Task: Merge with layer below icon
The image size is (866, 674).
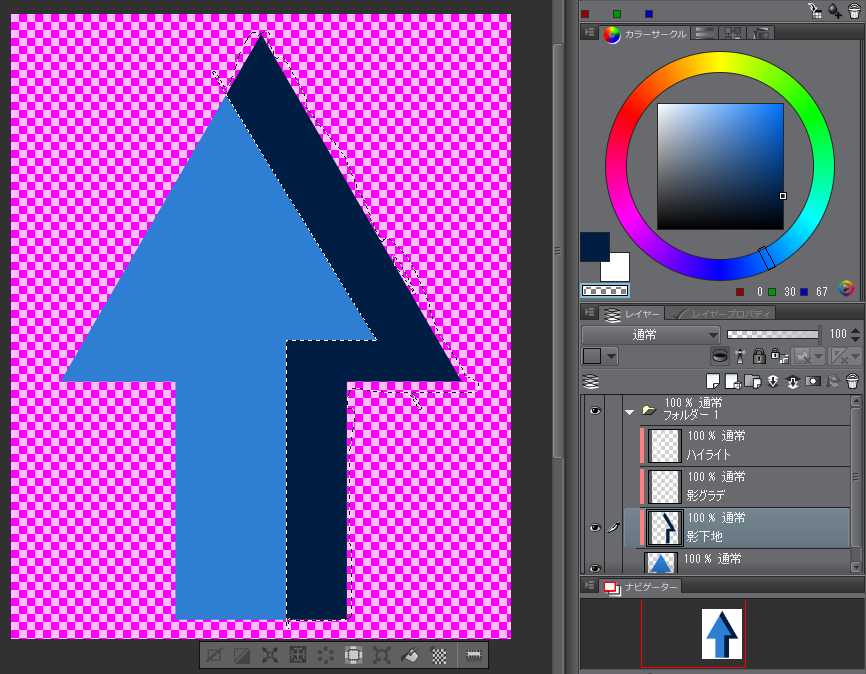Action: point(793,381)
